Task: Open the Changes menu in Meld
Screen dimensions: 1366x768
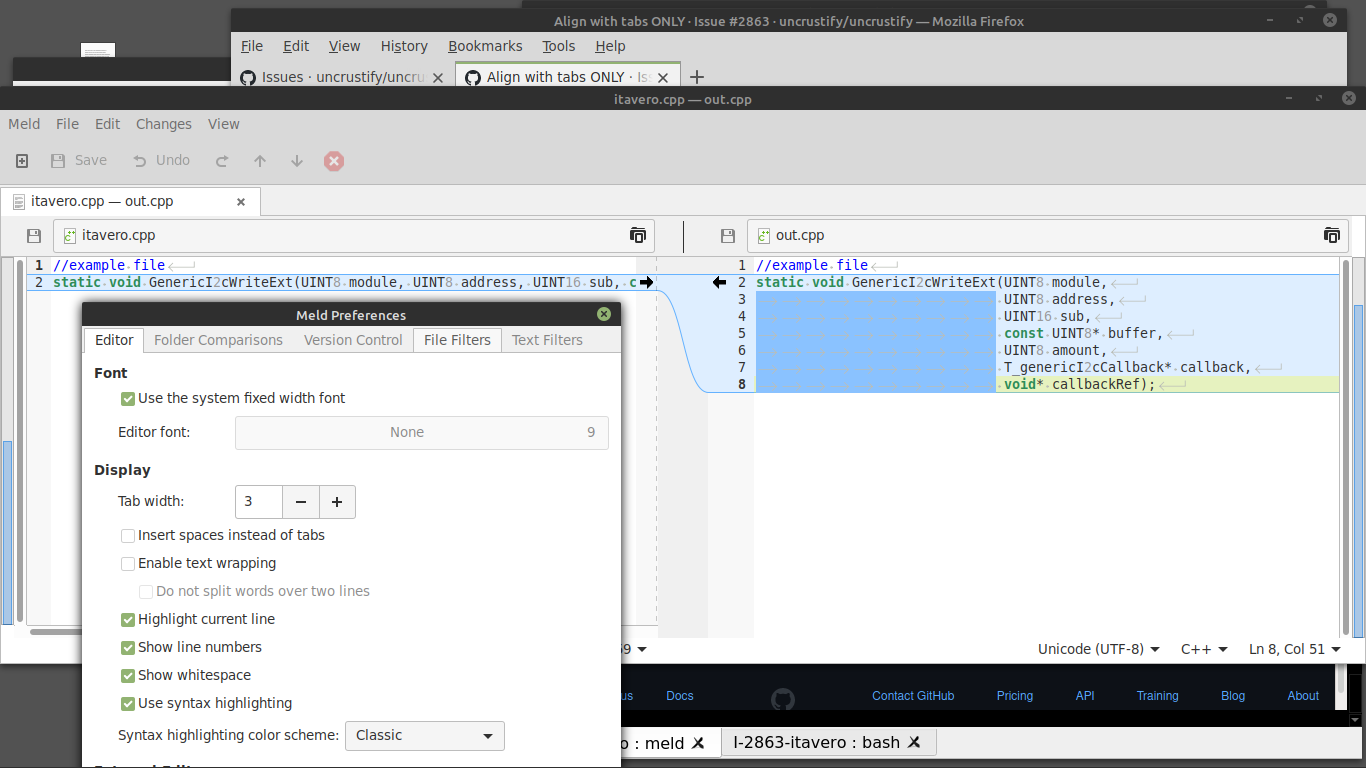Action: point(163,124)
